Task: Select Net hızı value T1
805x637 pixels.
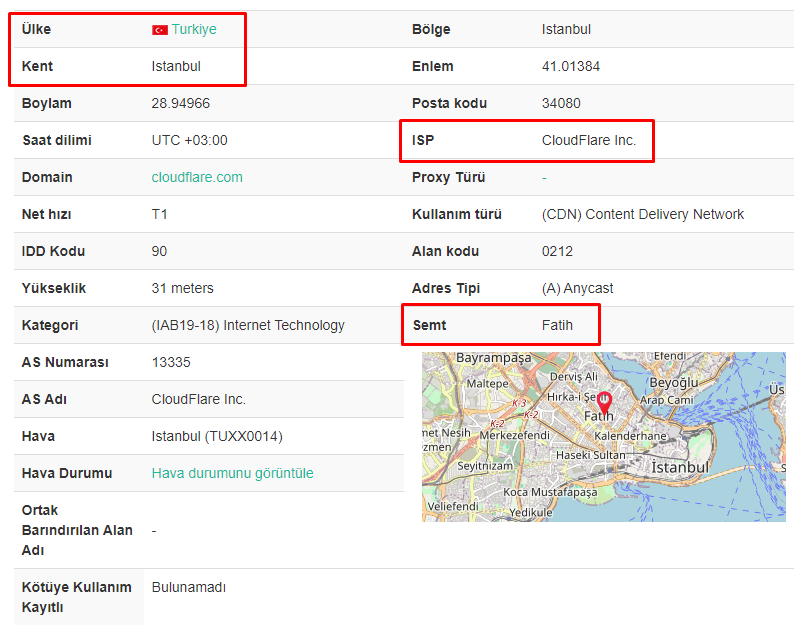Action: 159,214
